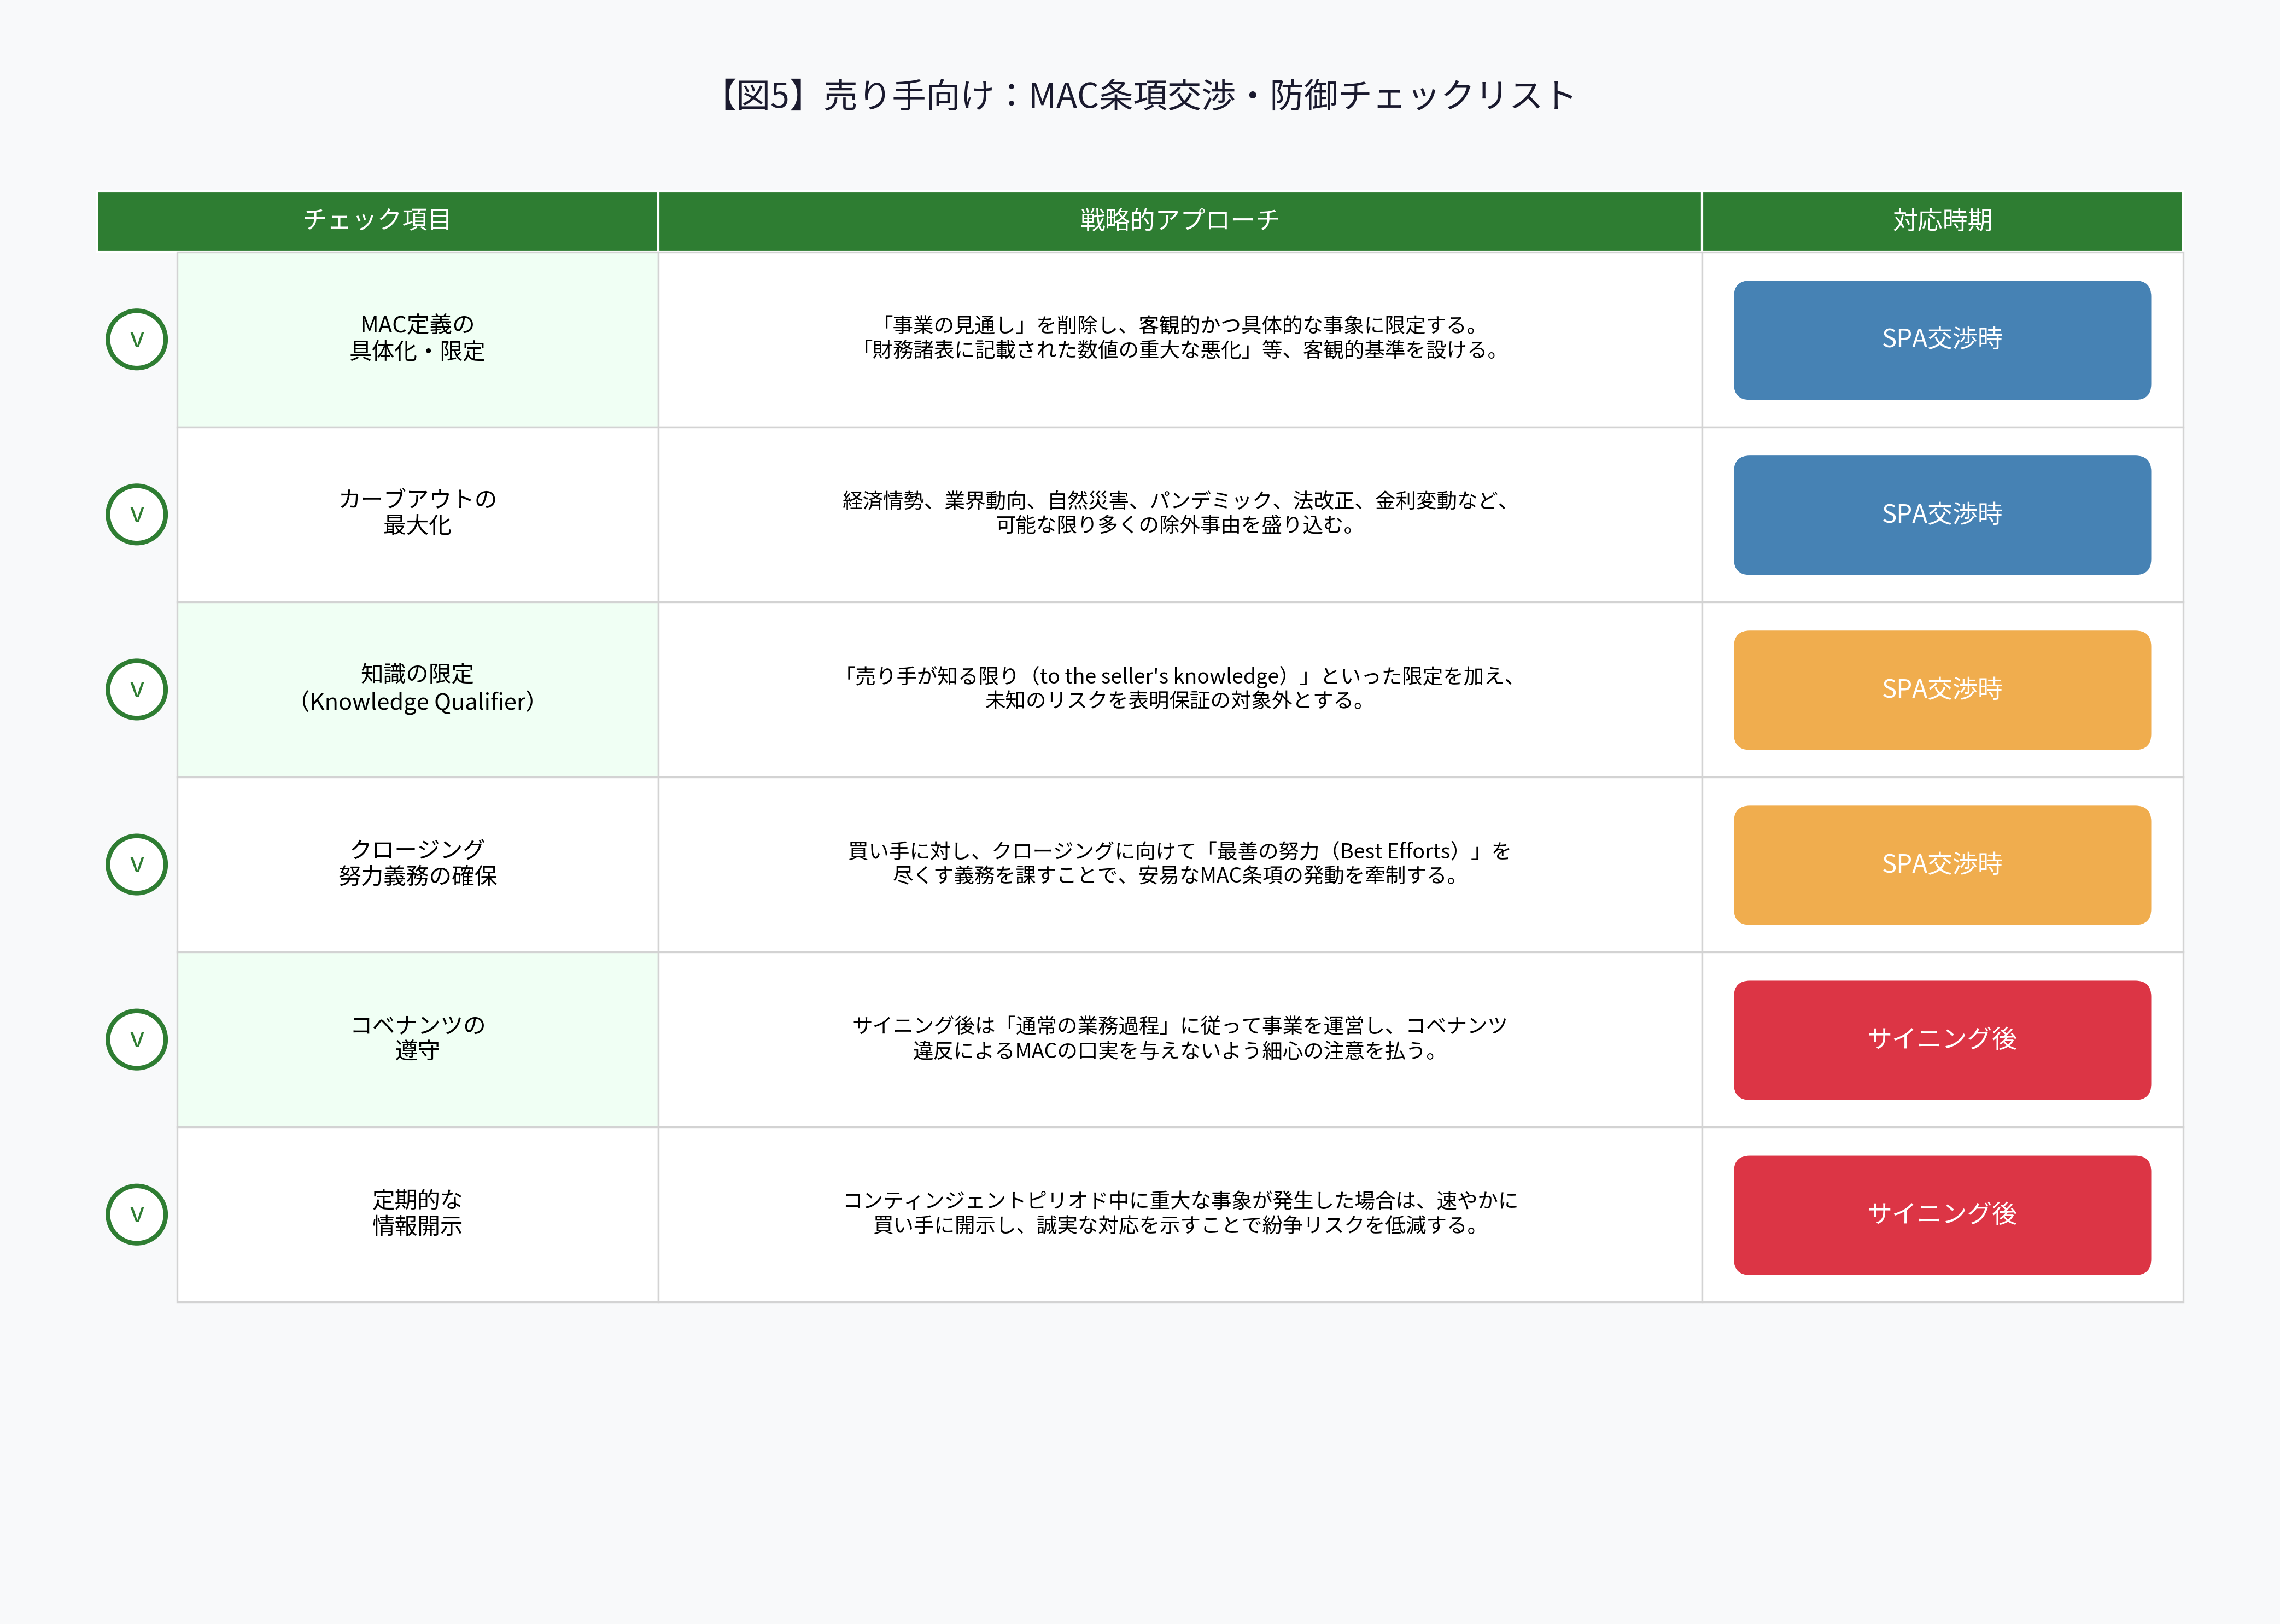The height and width of the screenshot is (1624, 2280).
Task: Toggle the checkmark for クロージング努力義務の確保
Action: coord(136,864)
